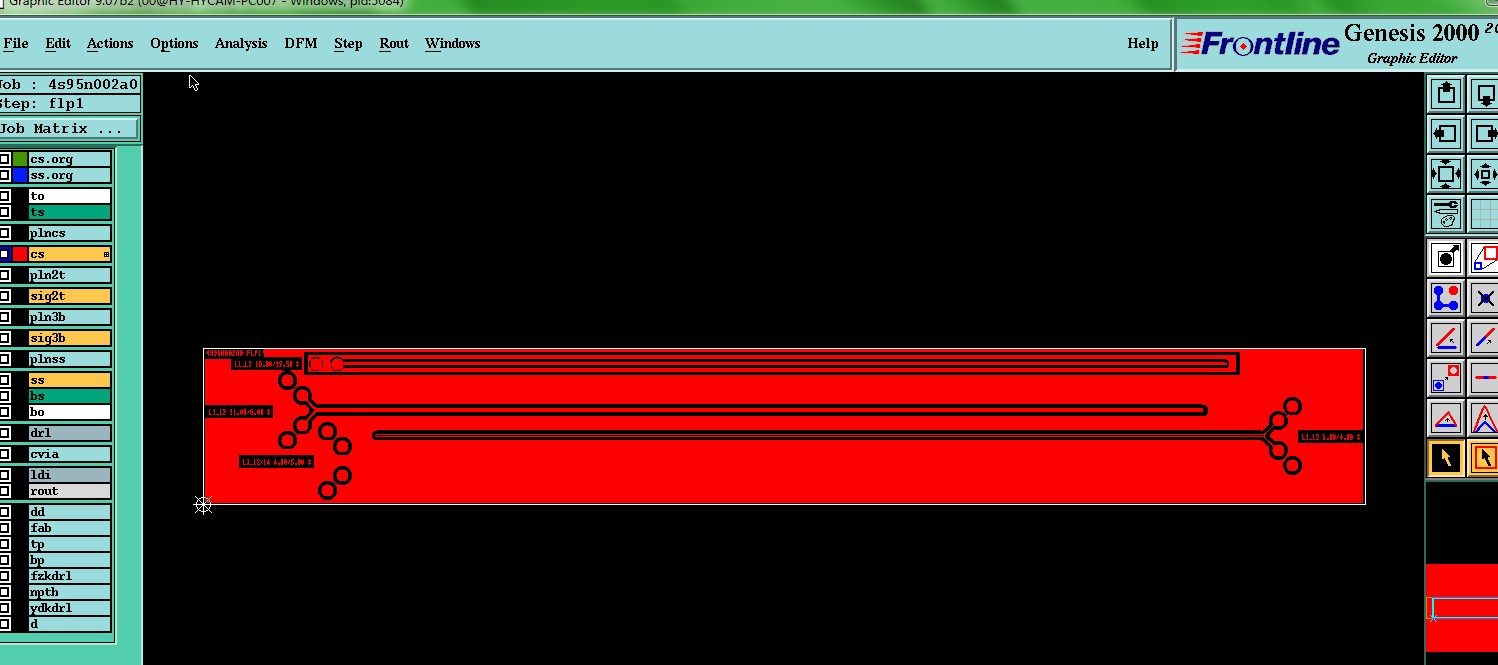1498x665 pixels.
Task: Click the Frontline logo
Action: [x=1260, y=44]
